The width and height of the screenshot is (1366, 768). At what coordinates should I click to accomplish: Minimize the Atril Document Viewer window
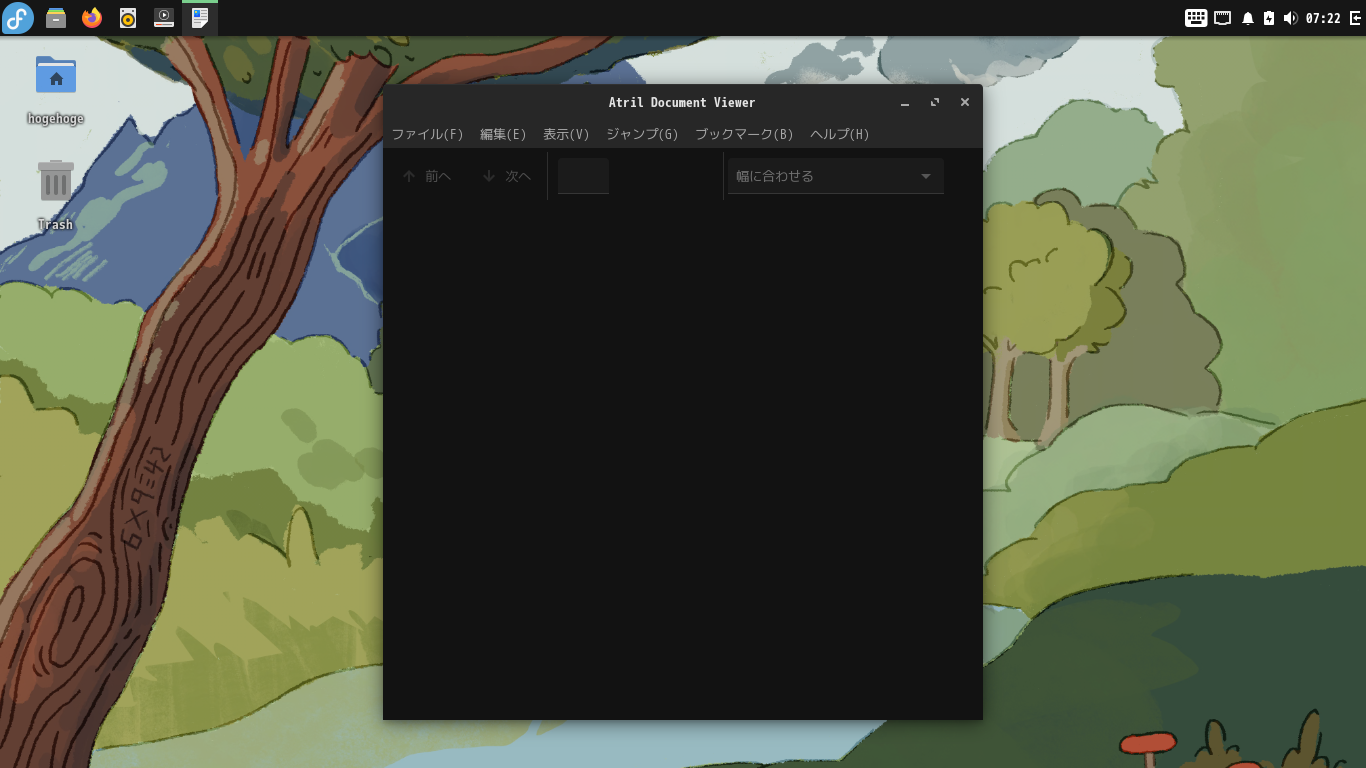pos(905,103)
